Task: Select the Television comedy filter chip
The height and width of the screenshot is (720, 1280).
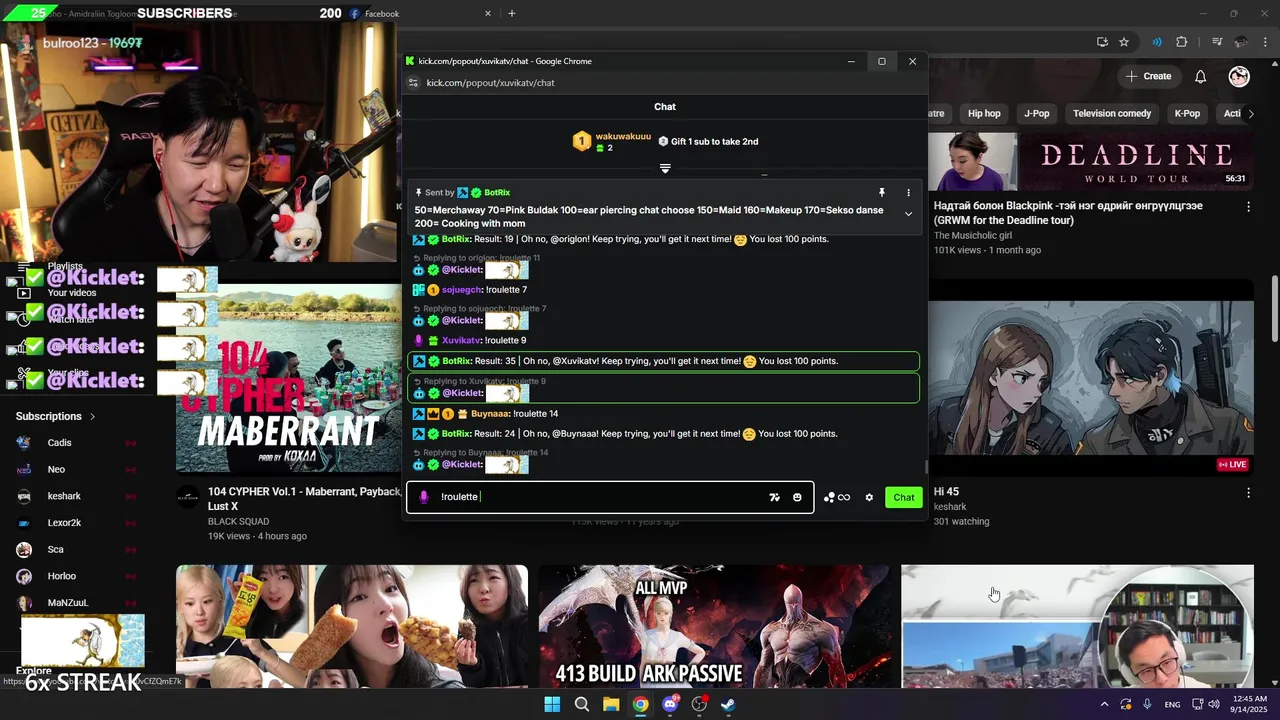Action: coord(1112,114)
